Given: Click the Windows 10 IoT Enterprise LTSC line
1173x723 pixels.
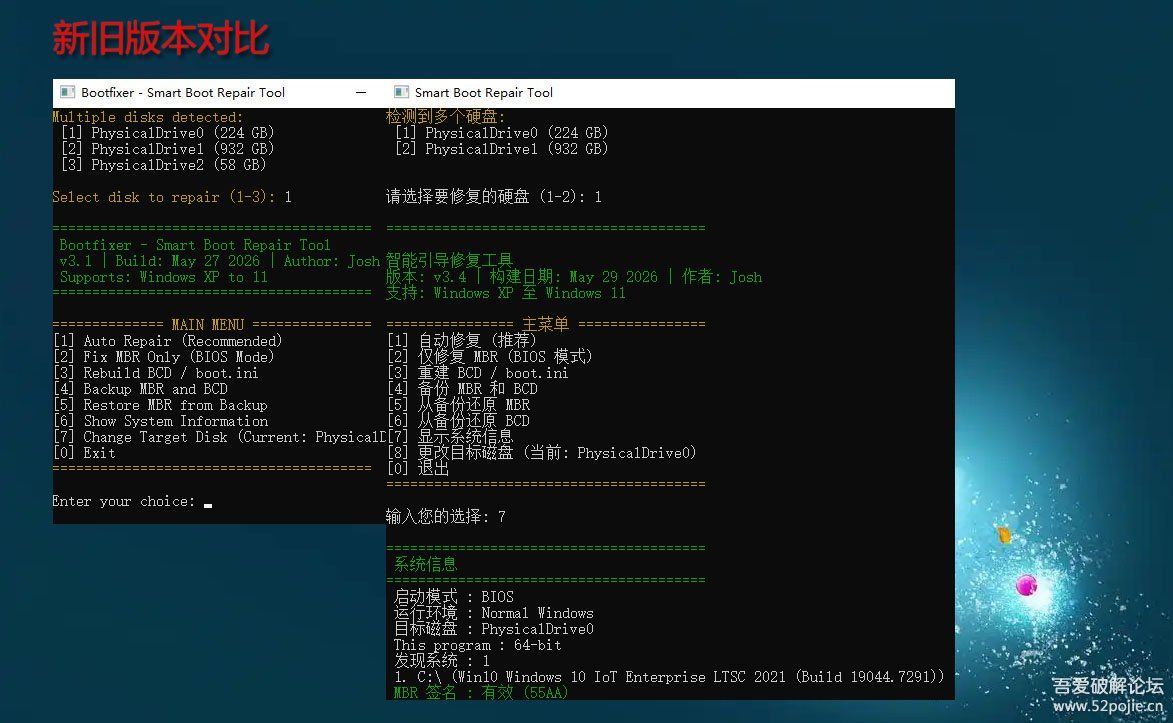Looking at the screenshot, I should pos(669,677).
